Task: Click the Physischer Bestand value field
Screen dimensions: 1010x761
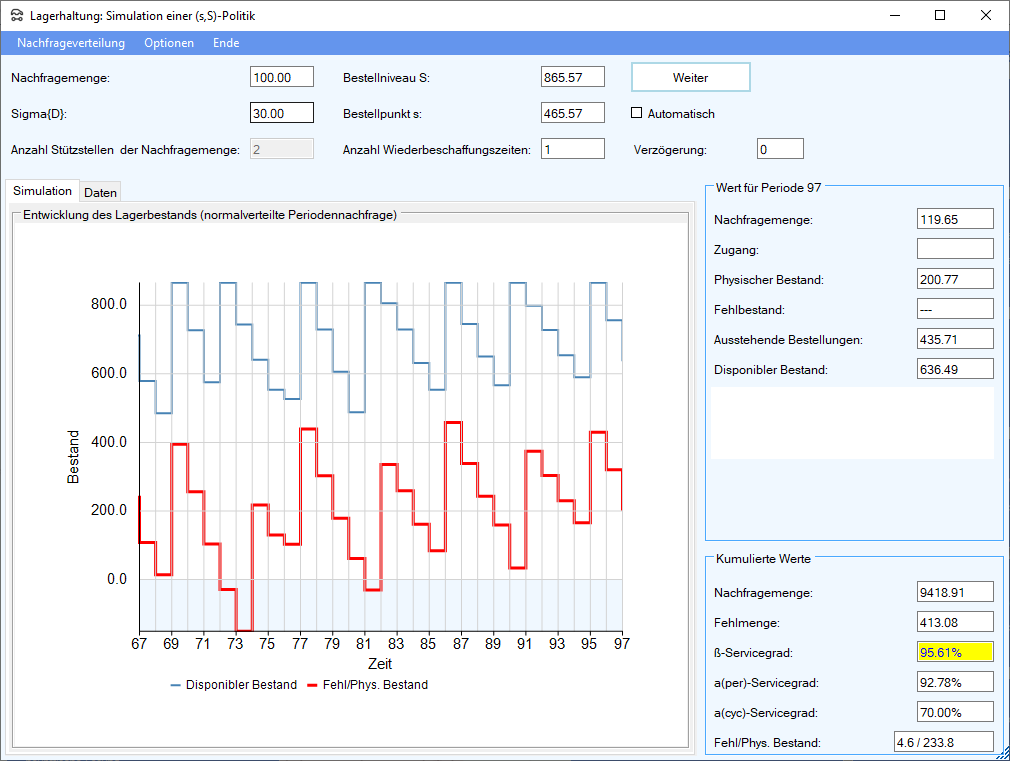Action: (x=954, y=279)
